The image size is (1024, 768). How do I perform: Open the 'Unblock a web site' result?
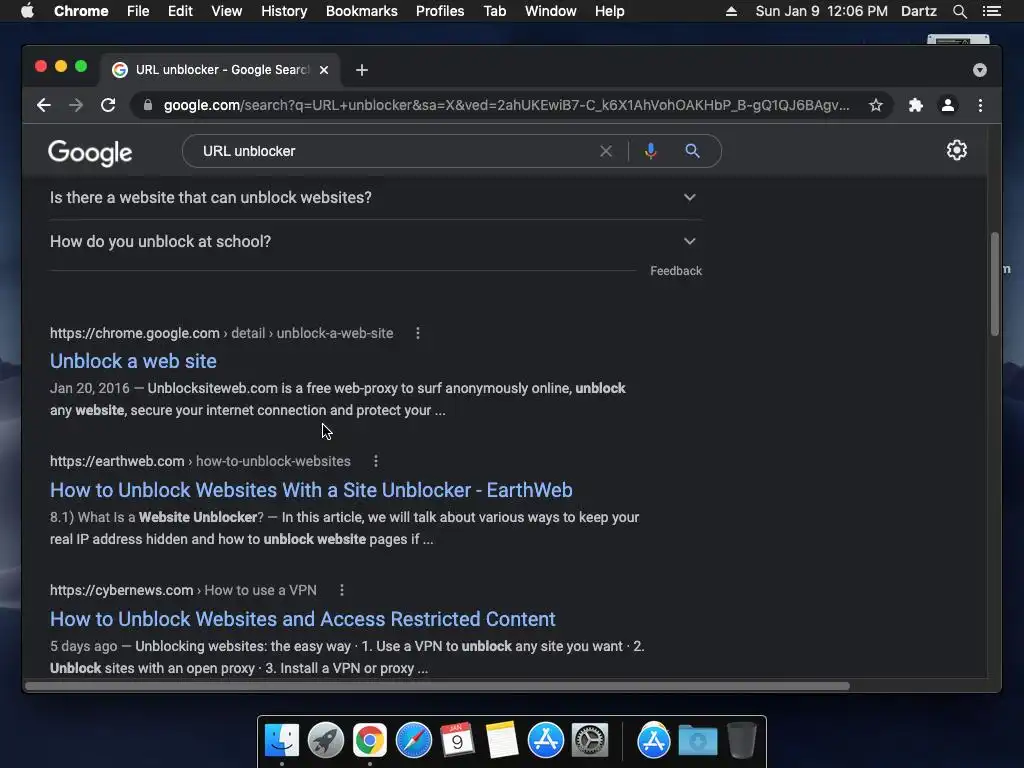pyautogui.click(x=133, y=361)
